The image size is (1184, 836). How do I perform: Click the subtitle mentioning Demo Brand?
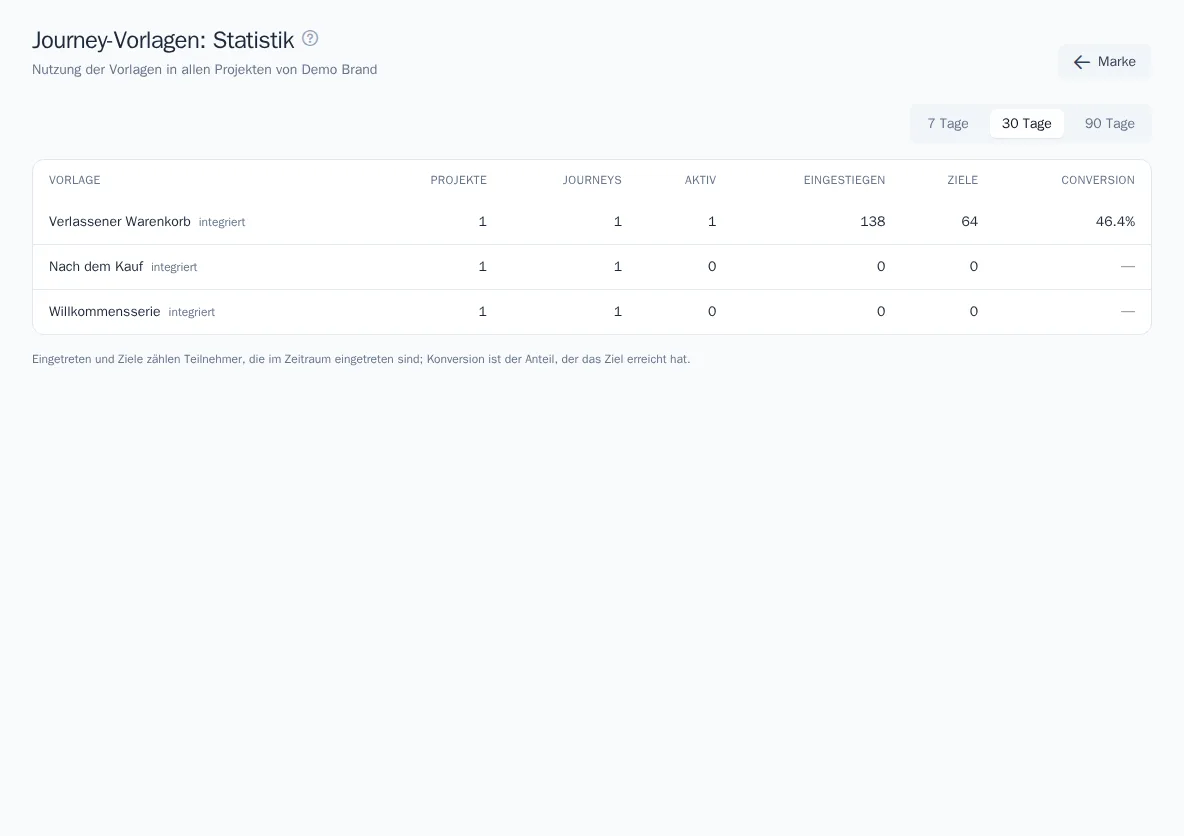click(x=205, y=69)
